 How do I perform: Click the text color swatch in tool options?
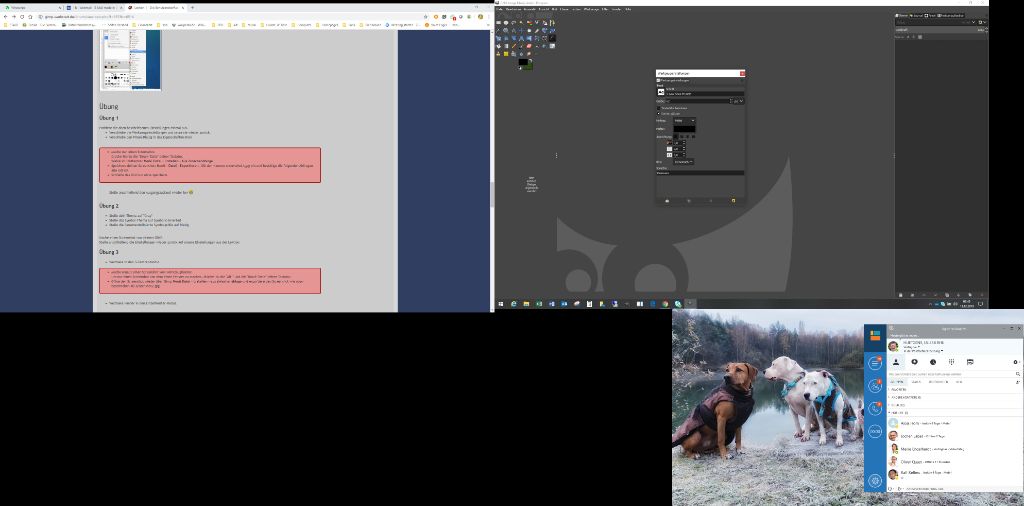point(684,129)
